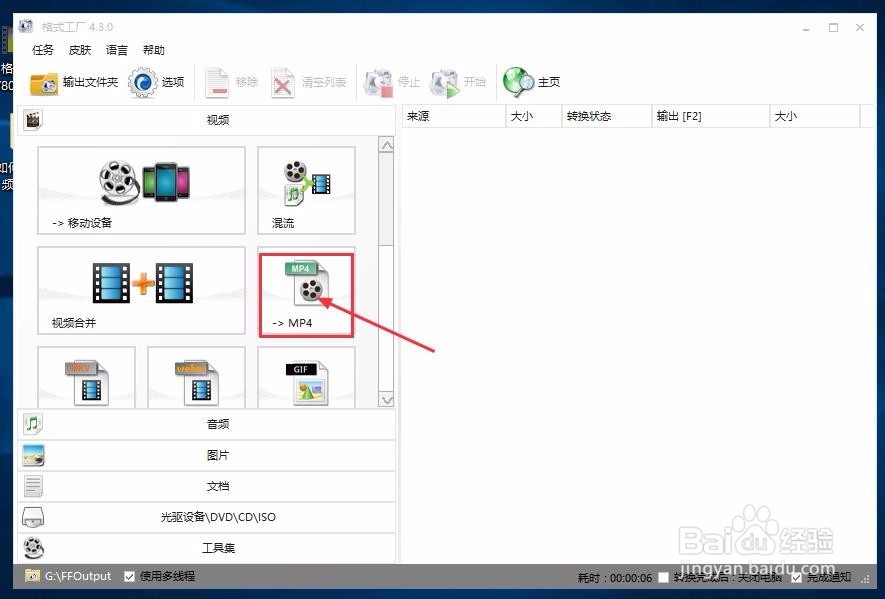
Task: Click the last 大小 output size header
Action: pyautogui.click(x=814, y=116)
